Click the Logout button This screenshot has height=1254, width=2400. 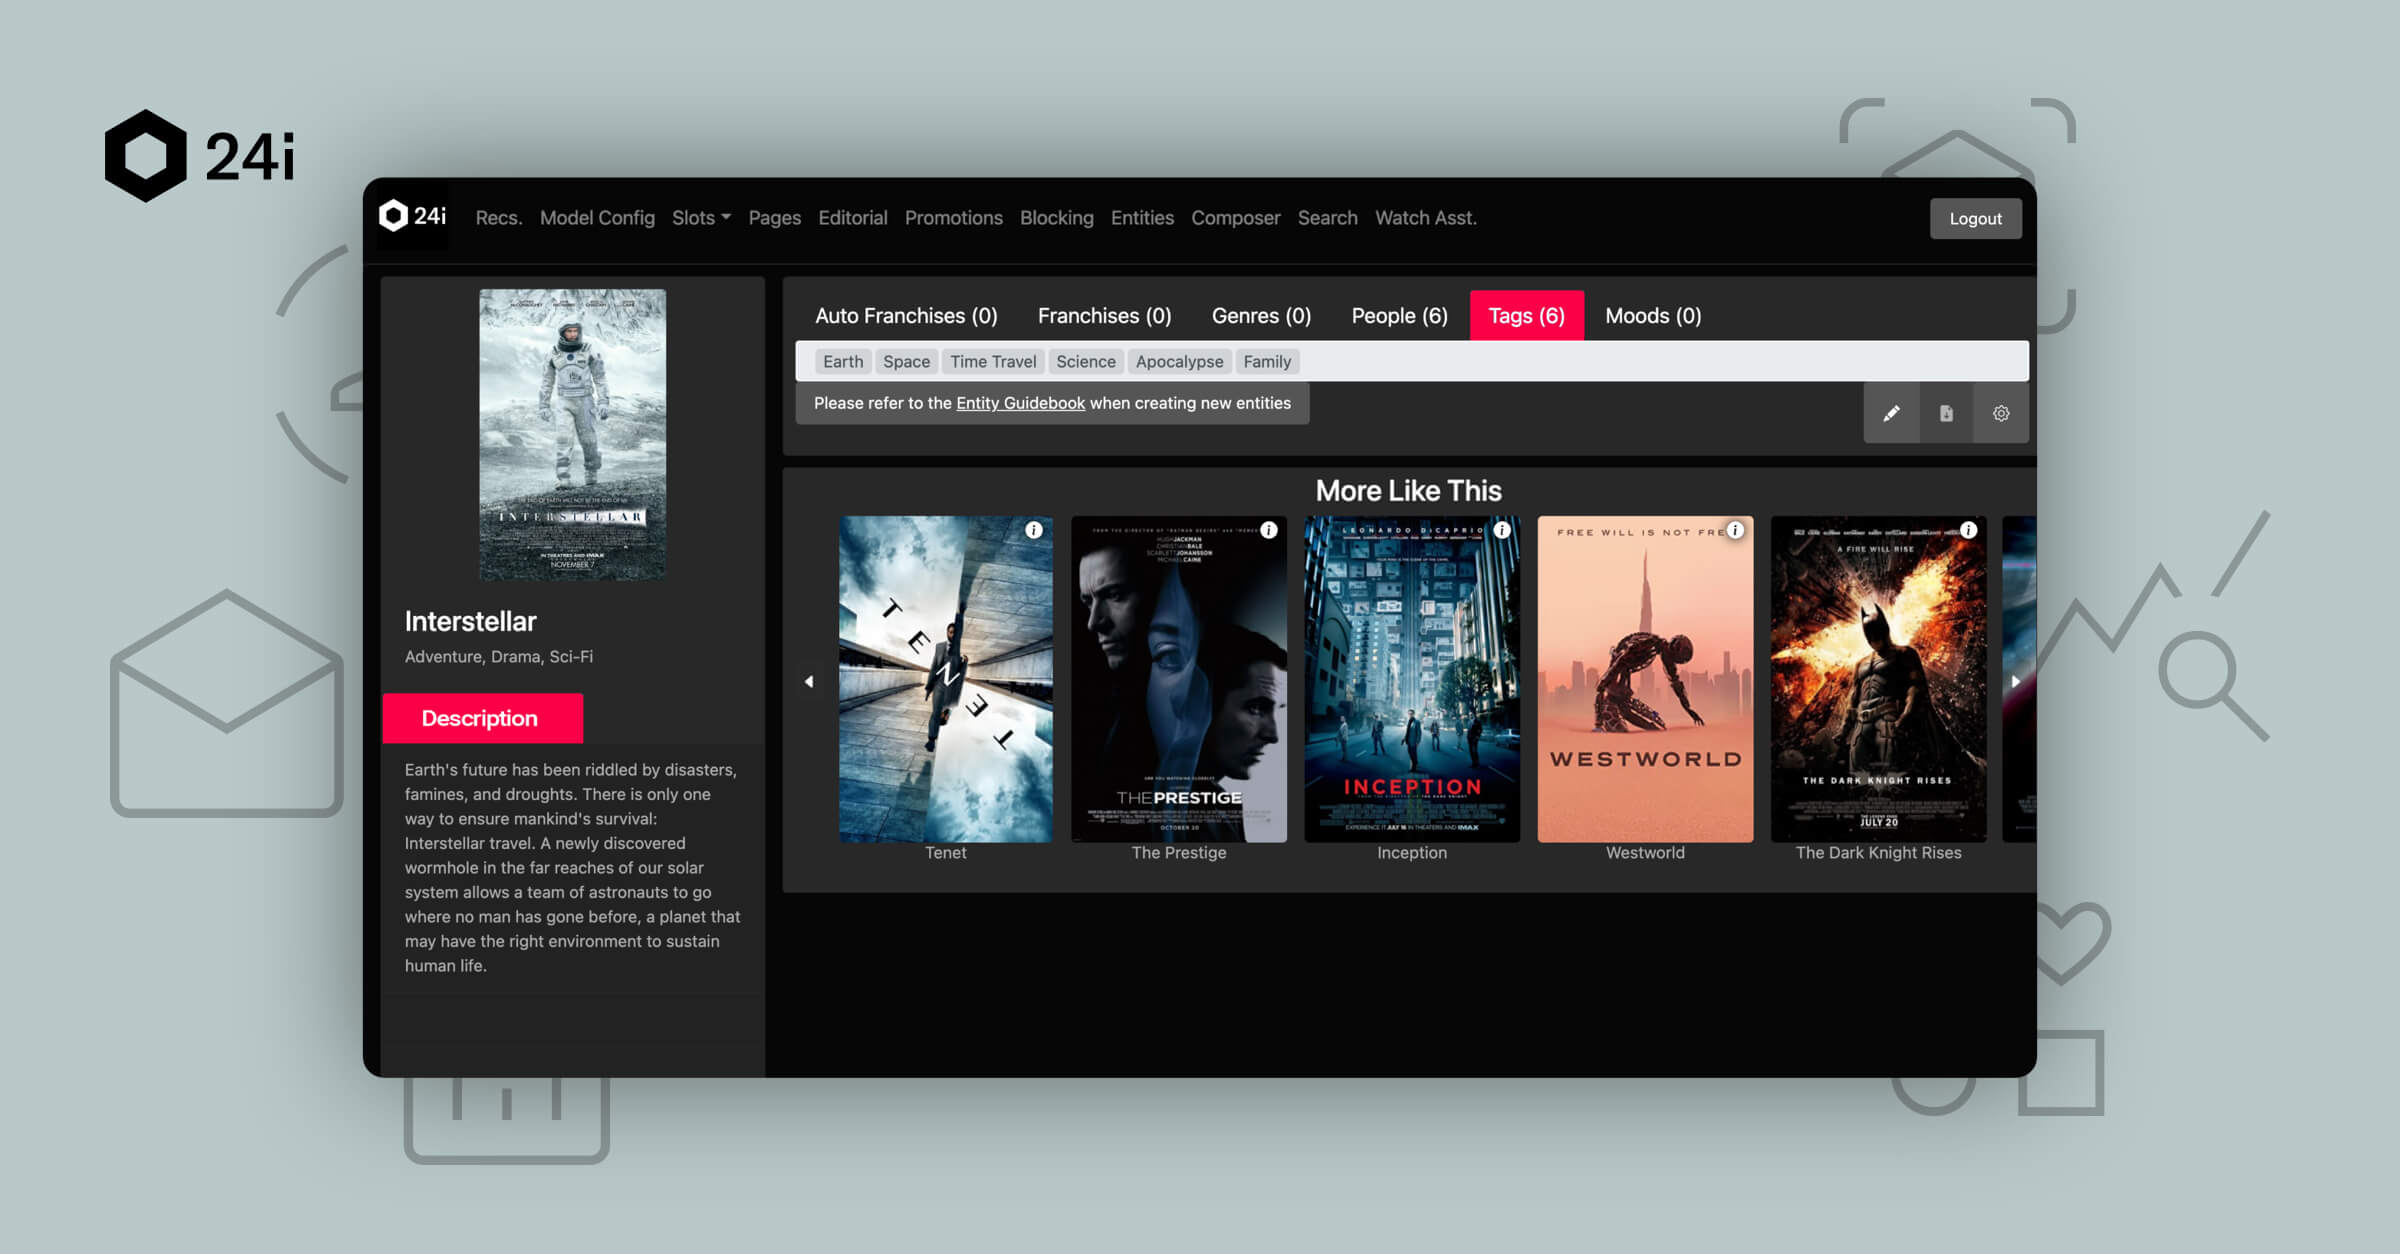pyautogui.click(x=1975, y=219)
